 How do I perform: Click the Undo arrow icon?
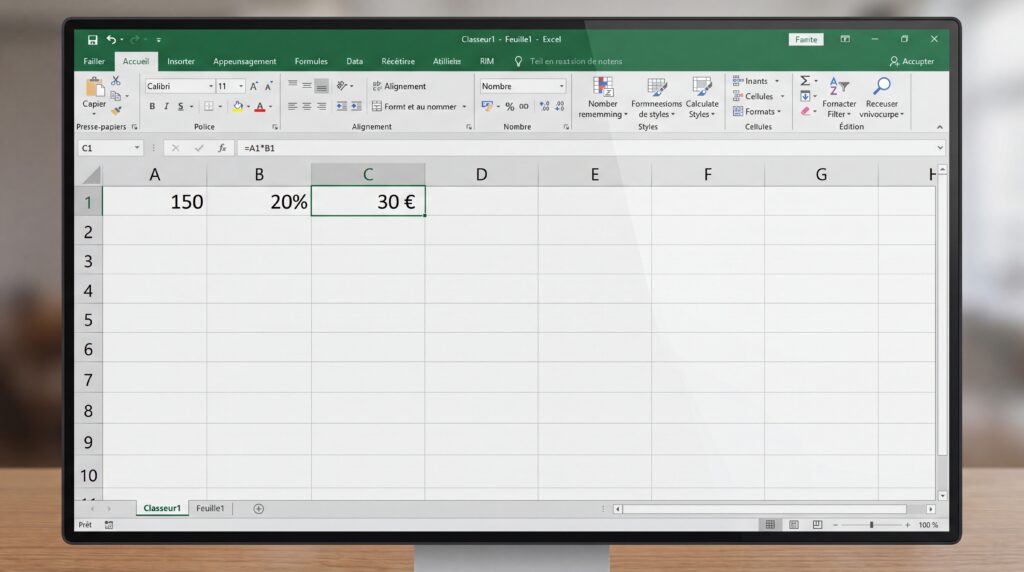pyautogui.click(x=112, y=40)
